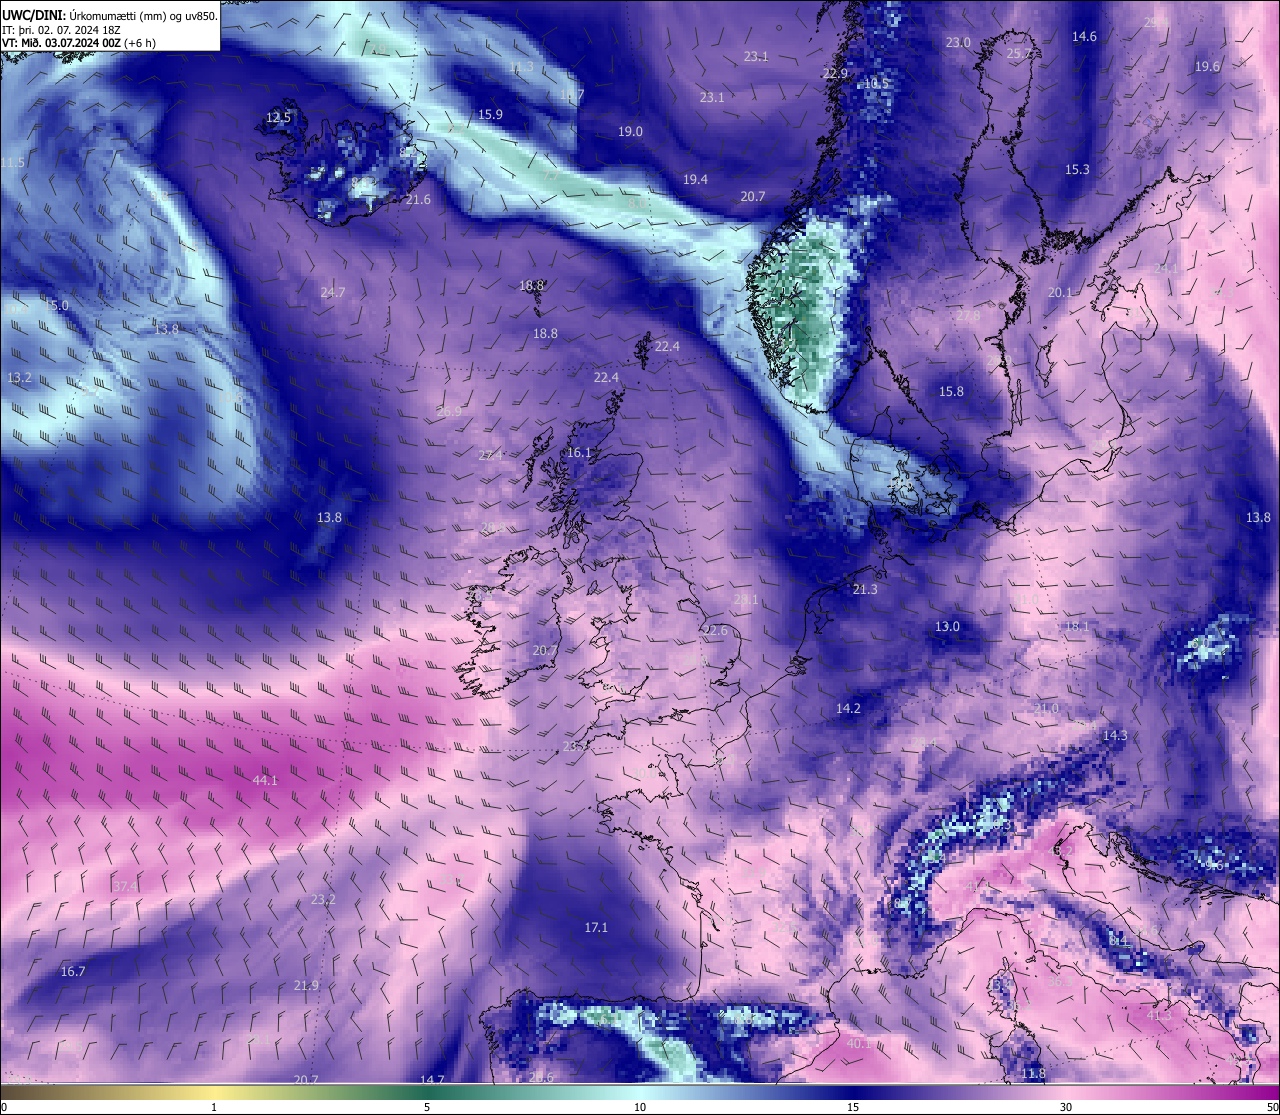The image size is (1280, 1115).
Task: Click the 30 tick label on the colour scale
Action: point(1066,1107)
